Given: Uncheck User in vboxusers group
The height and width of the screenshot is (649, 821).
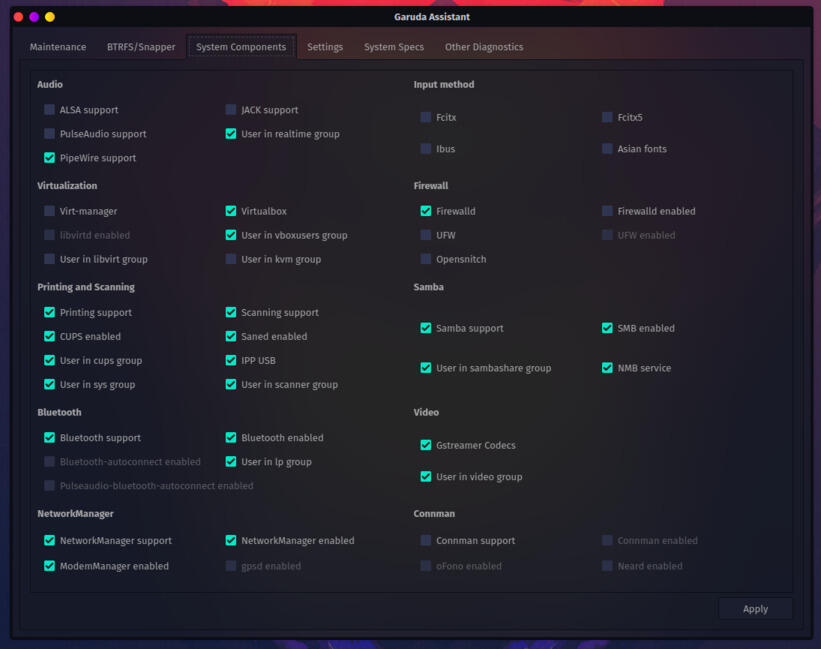Looking at the screenshot, I should [230, 235].
